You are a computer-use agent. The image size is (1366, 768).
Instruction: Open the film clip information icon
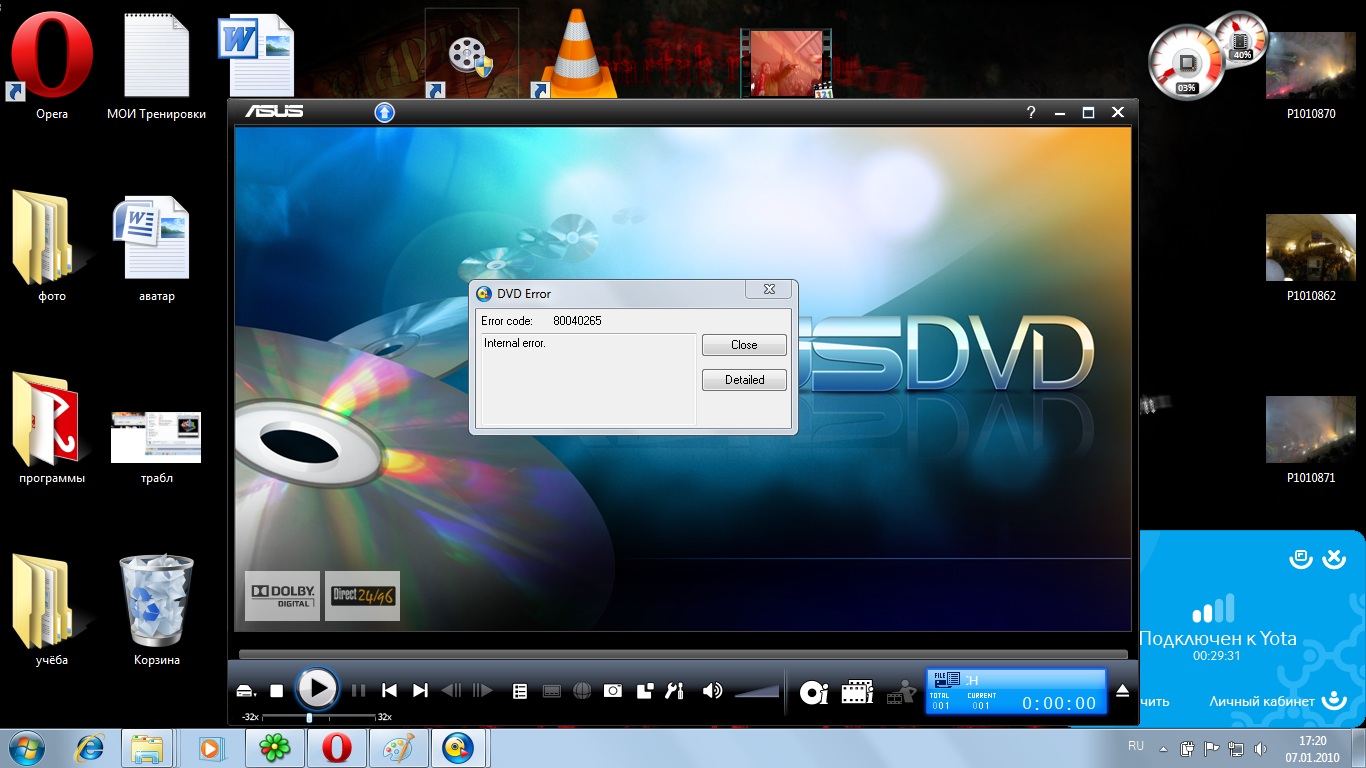coord(857,691)
